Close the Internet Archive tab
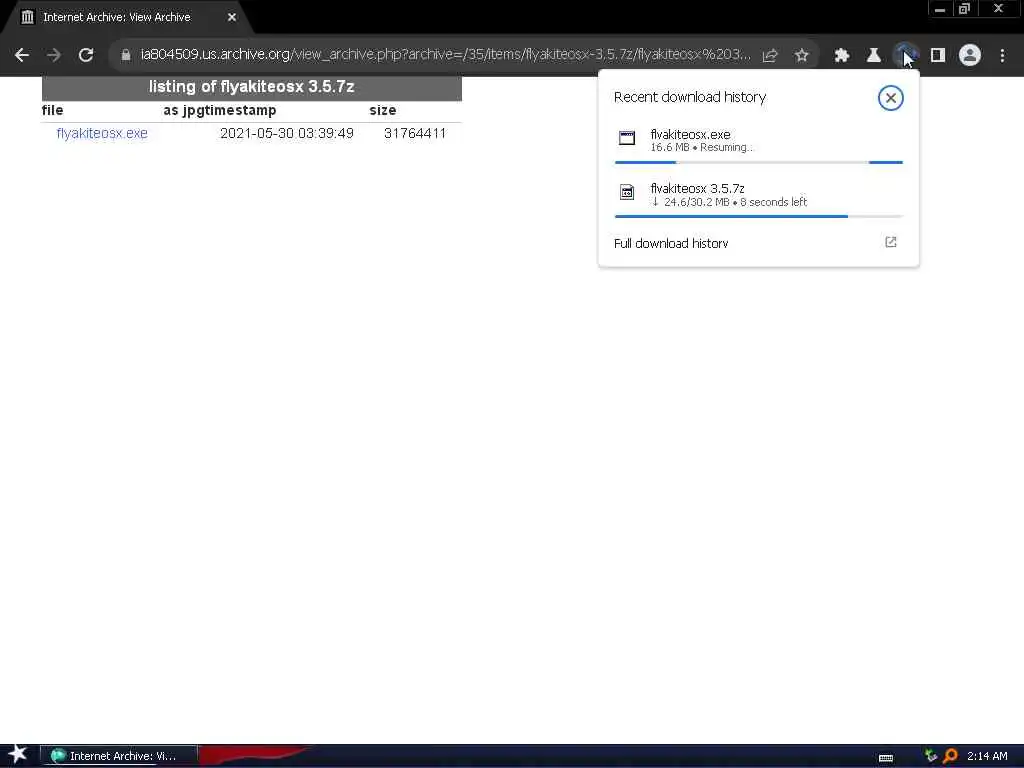The image size is (1024, 768). point(232,18)
